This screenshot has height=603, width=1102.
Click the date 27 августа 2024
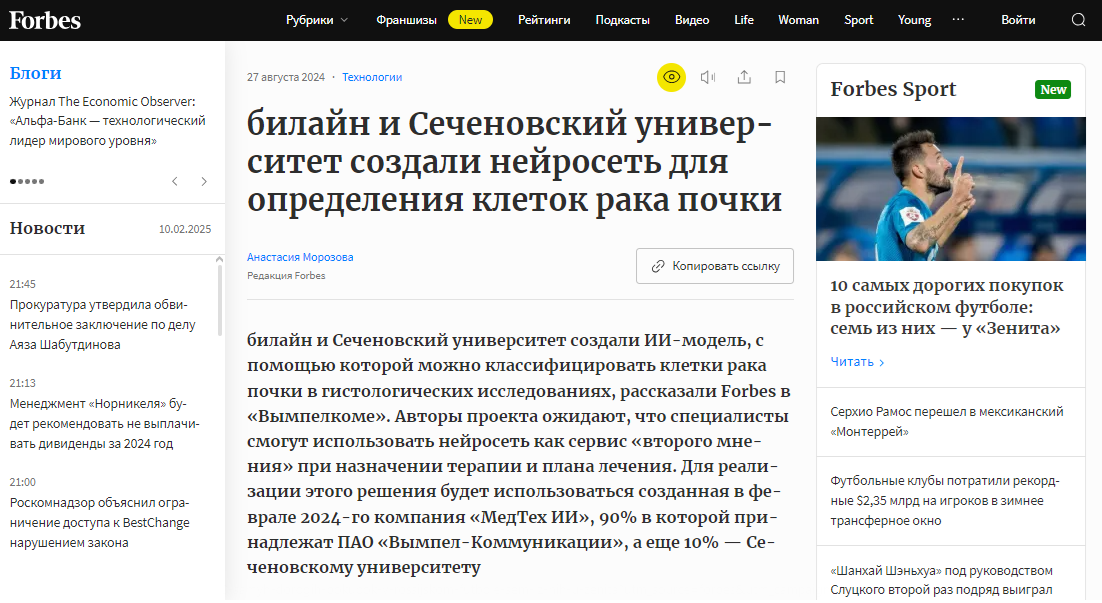pyautogui.click(x=285, y=77)
